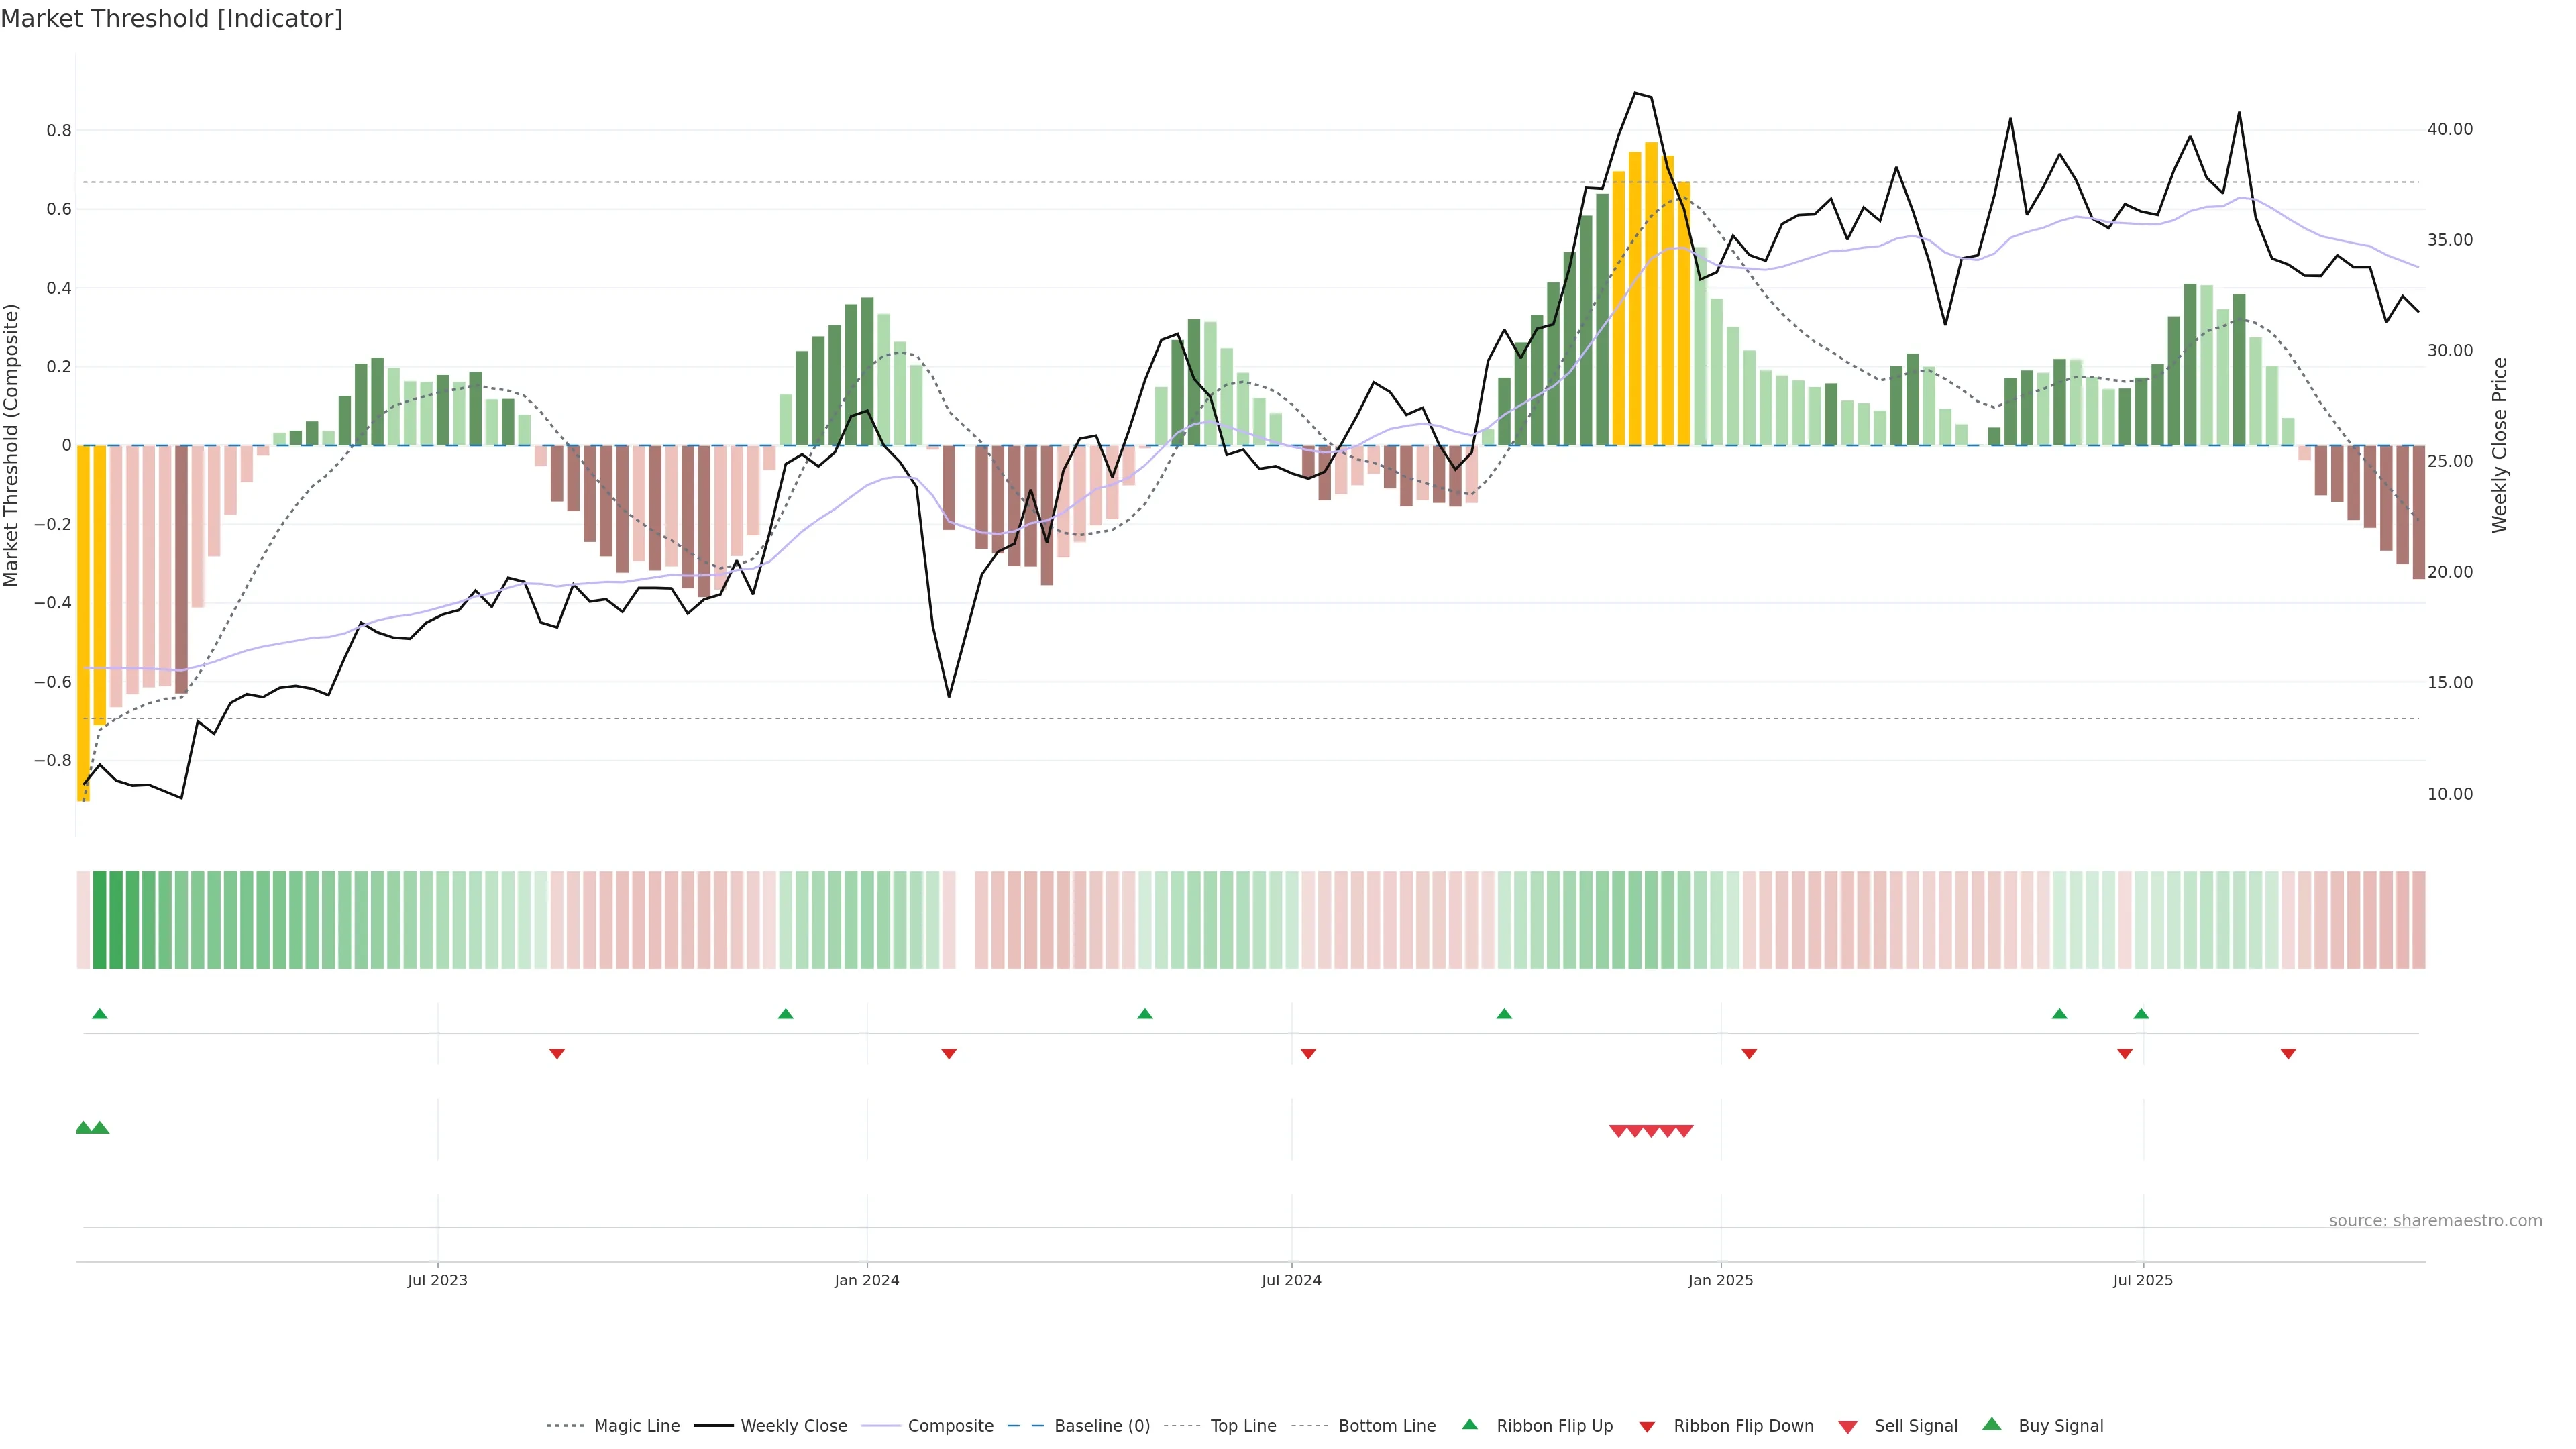This screenshot has height=1449, width=2576.
Task: Click the rightmost red flip-down marker
Action: pos(2287,1053)
